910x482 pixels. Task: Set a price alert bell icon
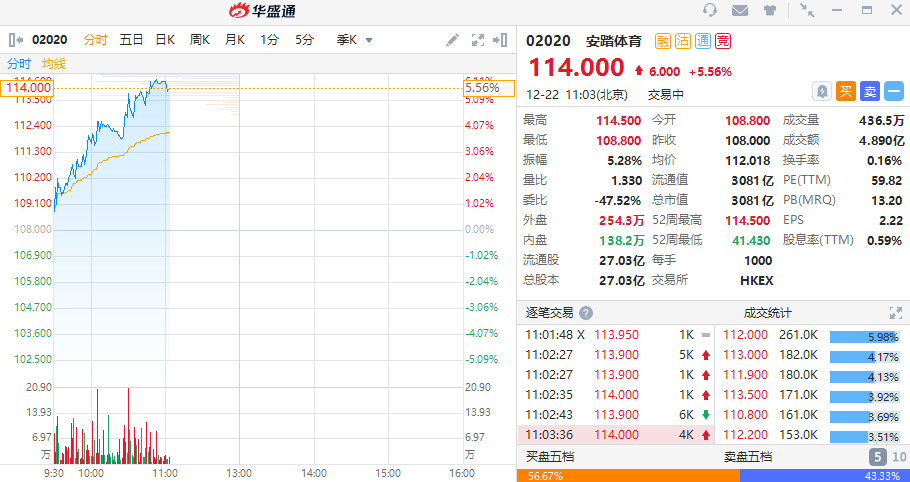(x=822, y=92)
